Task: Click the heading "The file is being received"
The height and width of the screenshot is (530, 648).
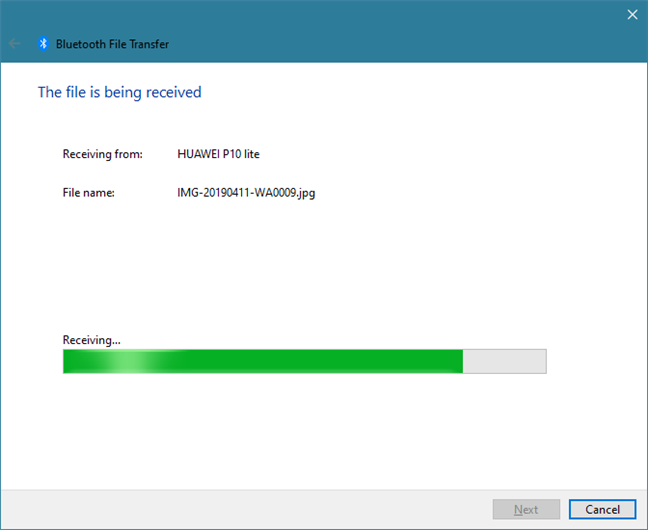Action: 119,92
